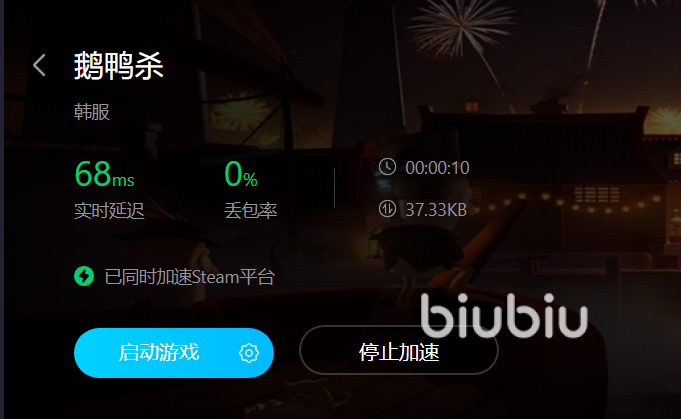Click the 鹅鸭杀 game title

click(x=119, y=66)
